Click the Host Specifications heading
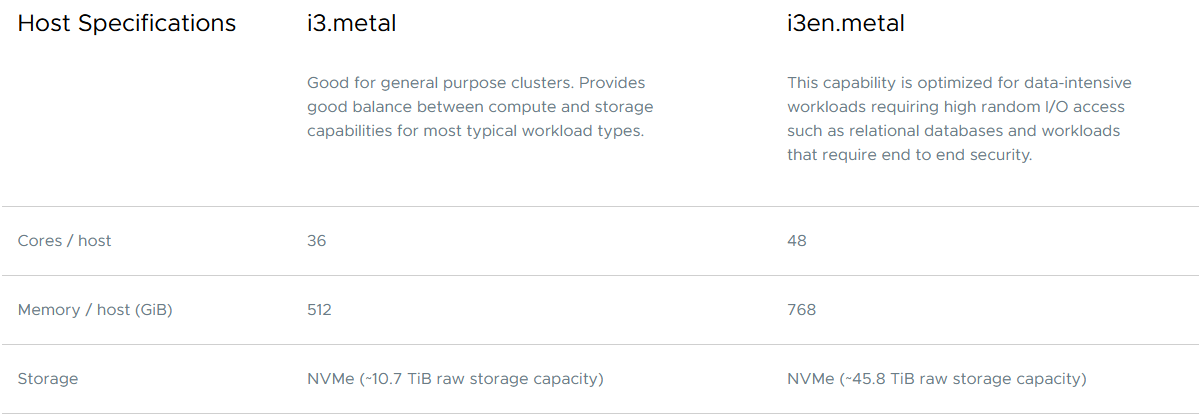The image size is (1199, 414). pos(127,24)
